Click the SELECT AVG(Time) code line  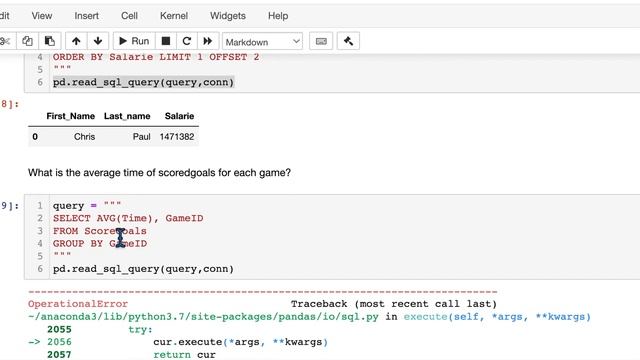point(128,218)
